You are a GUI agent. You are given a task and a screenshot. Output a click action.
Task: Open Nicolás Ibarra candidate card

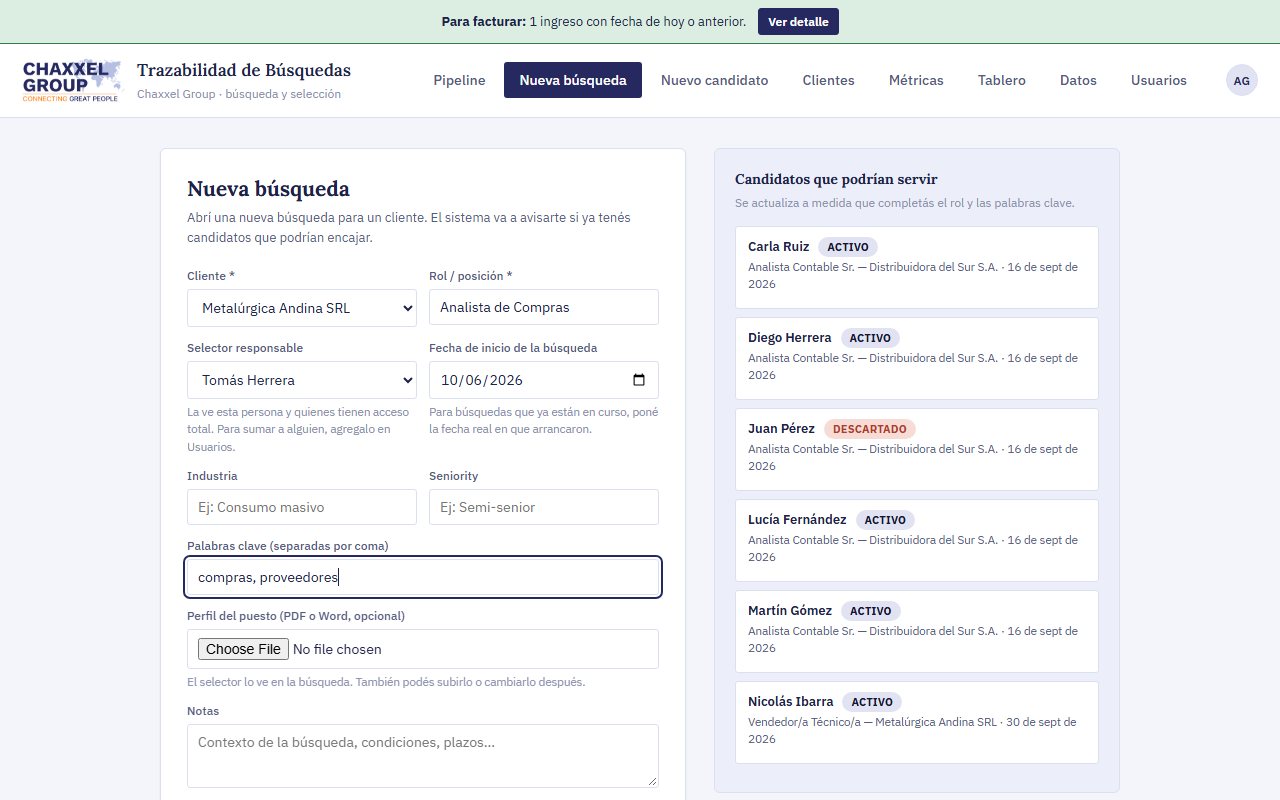click(x=917, y=722)
